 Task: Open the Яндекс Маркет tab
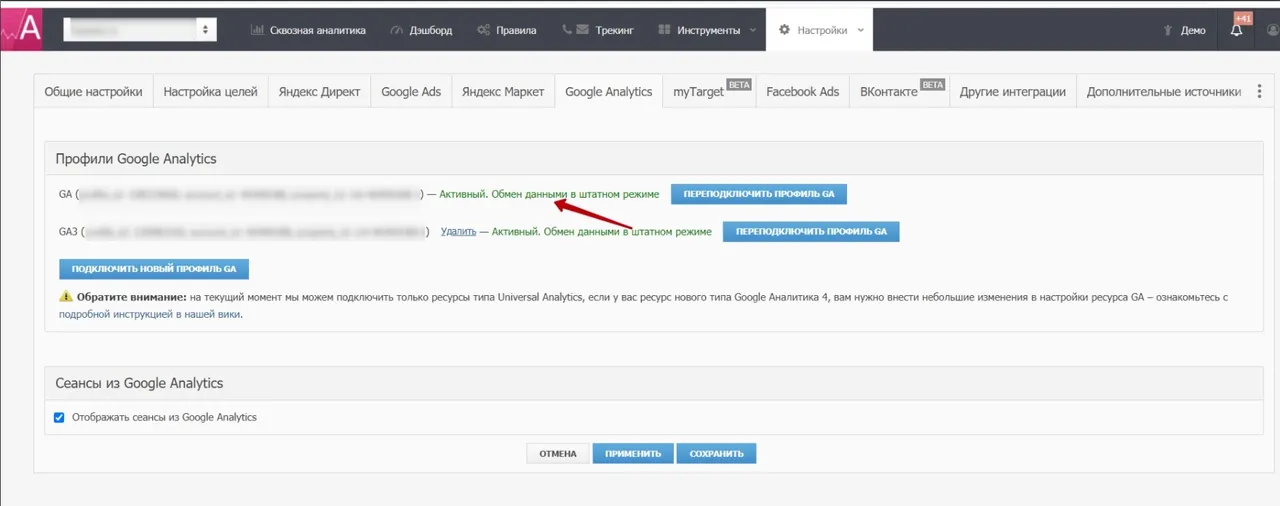click(x=503, y=91)
